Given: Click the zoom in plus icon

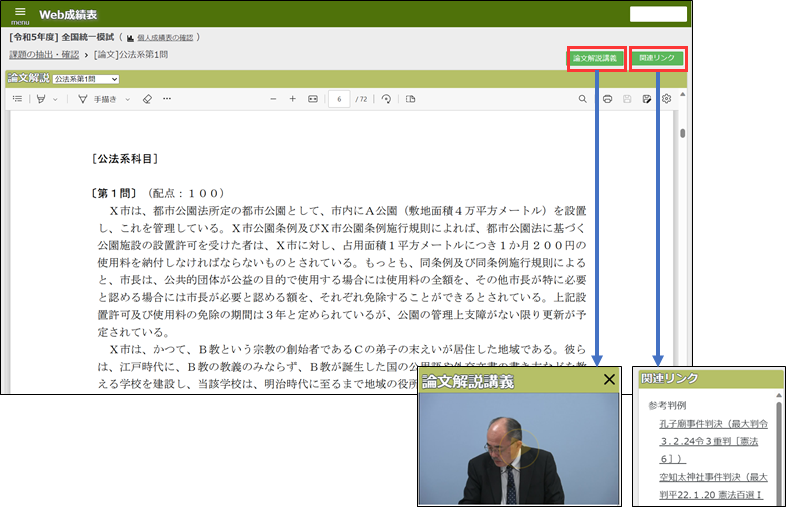Looking at the screenshot, I should pyautogui.click(x=293, y=99).
